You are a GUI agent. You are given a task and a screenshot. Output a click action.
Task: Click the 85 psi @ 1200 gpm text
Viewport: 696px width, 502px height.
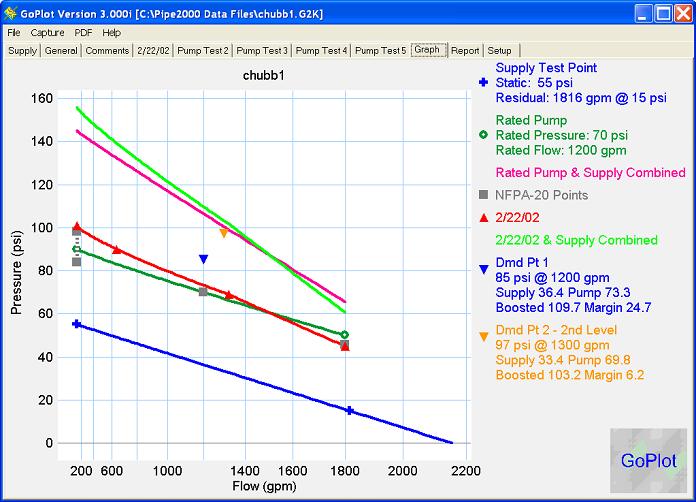tap(552, 277)
